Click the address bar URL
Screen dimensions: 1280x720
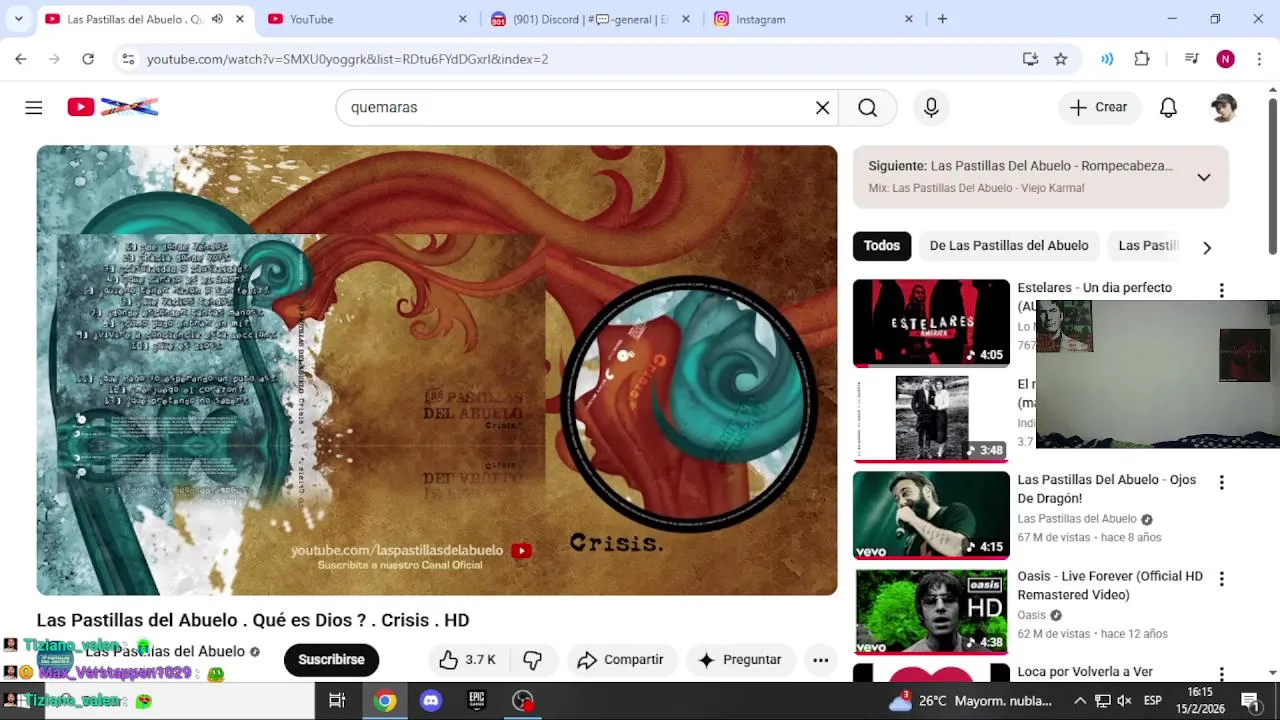347,59
